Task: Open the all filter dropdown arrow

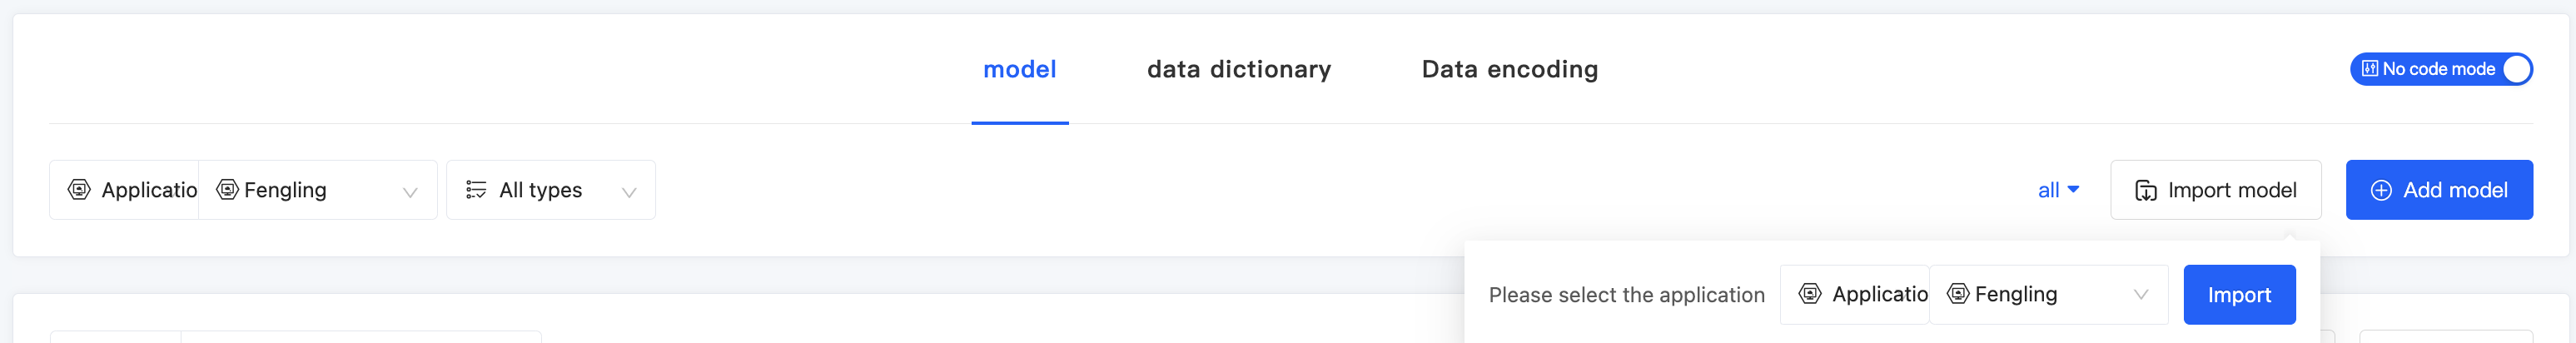Action: point(2073,189)
